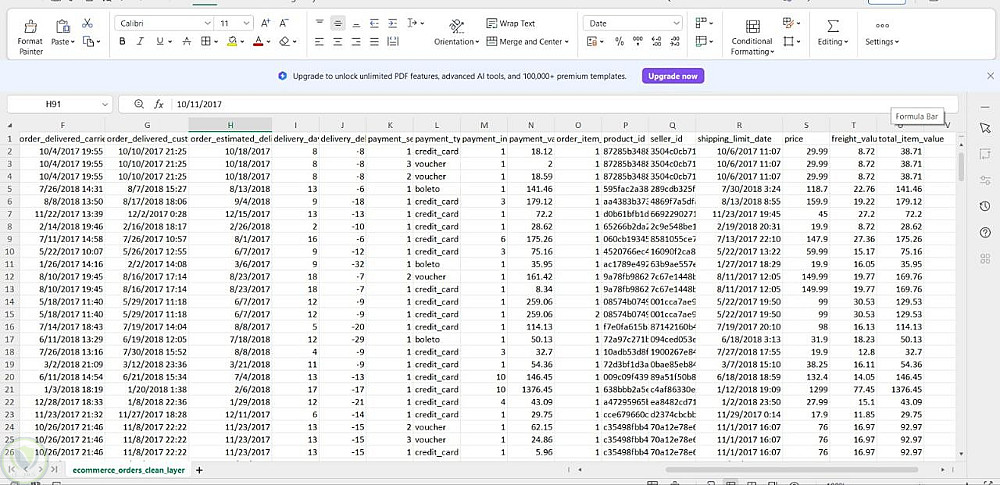Add a new sheet with plus button
Screen dimensions: 1000x485
199,470
